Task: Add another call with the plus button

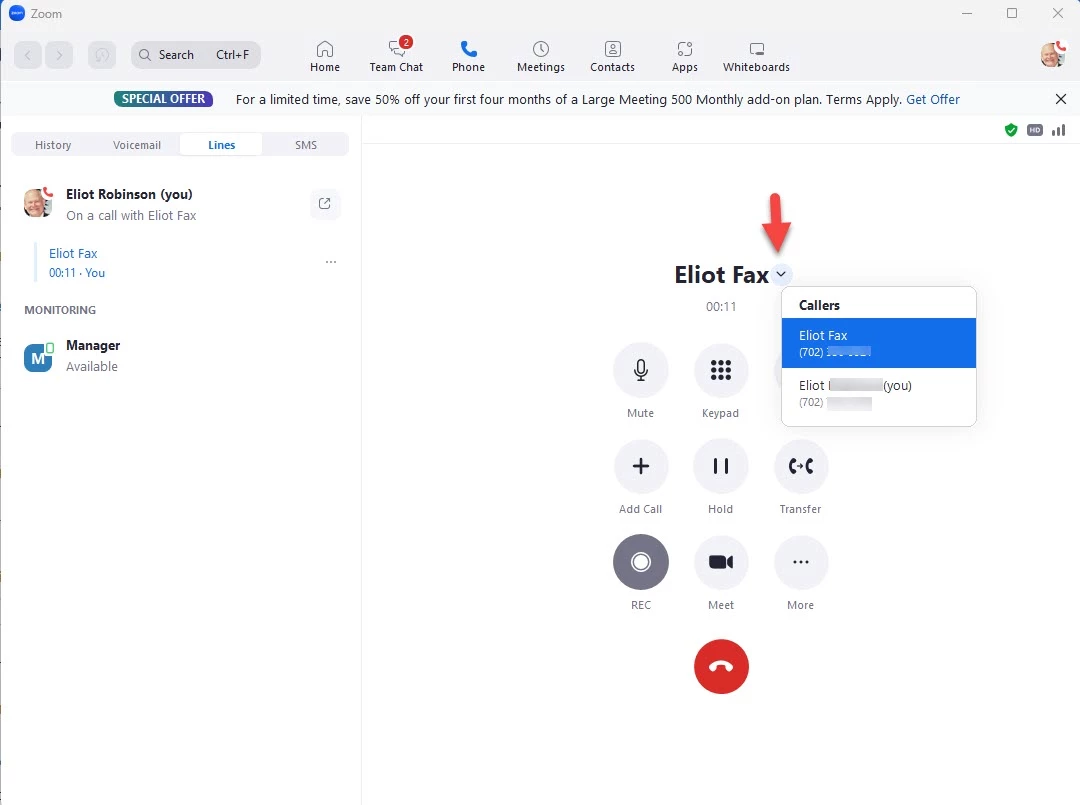Action: (x=641, y=466)
